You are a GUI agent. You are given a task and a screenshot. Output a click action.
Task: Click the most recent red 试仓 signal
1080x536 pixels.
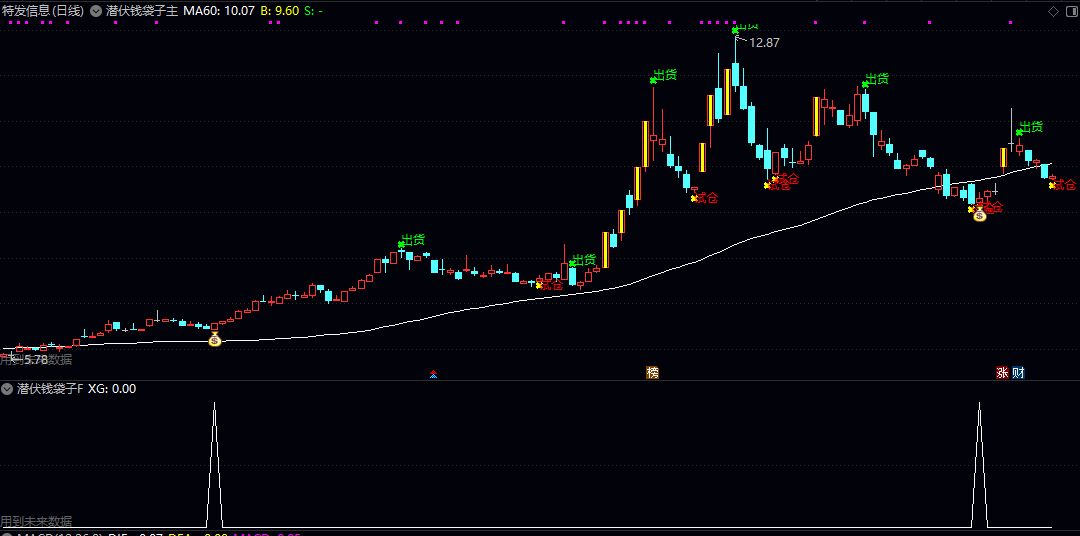pos(1063,185)
